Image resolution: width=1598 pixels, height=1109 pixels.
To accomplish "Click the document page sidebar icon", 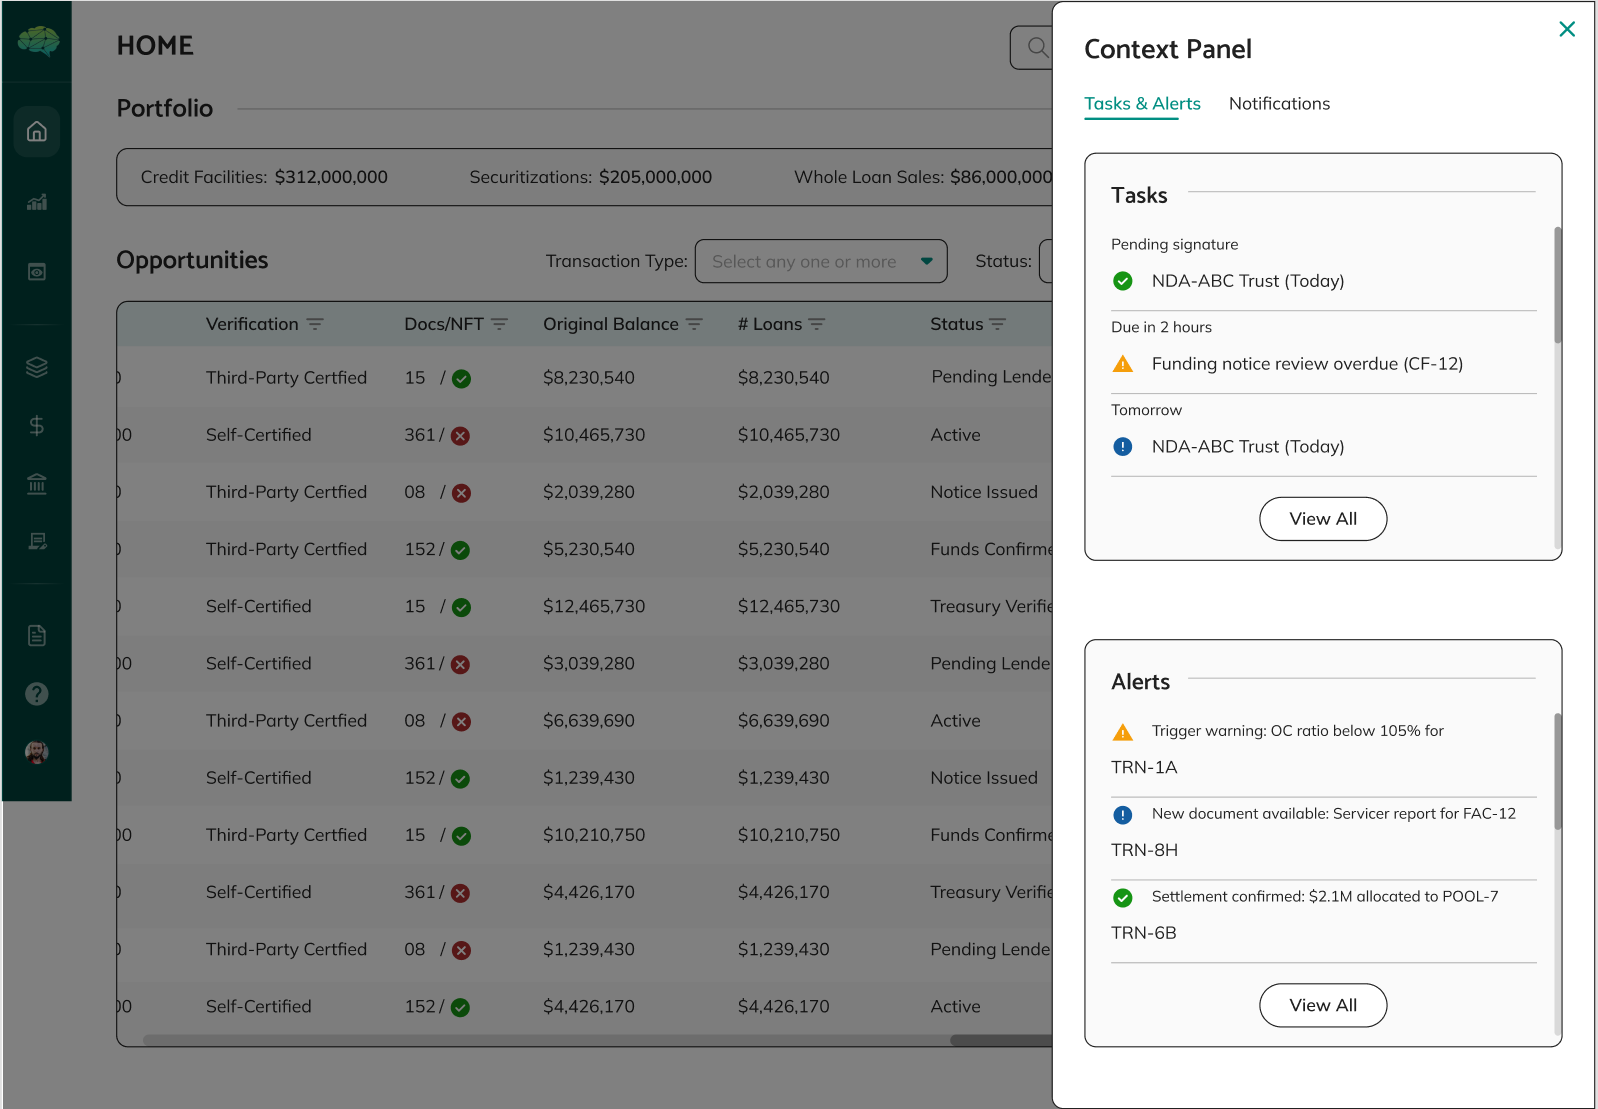I will pos(37,636).
